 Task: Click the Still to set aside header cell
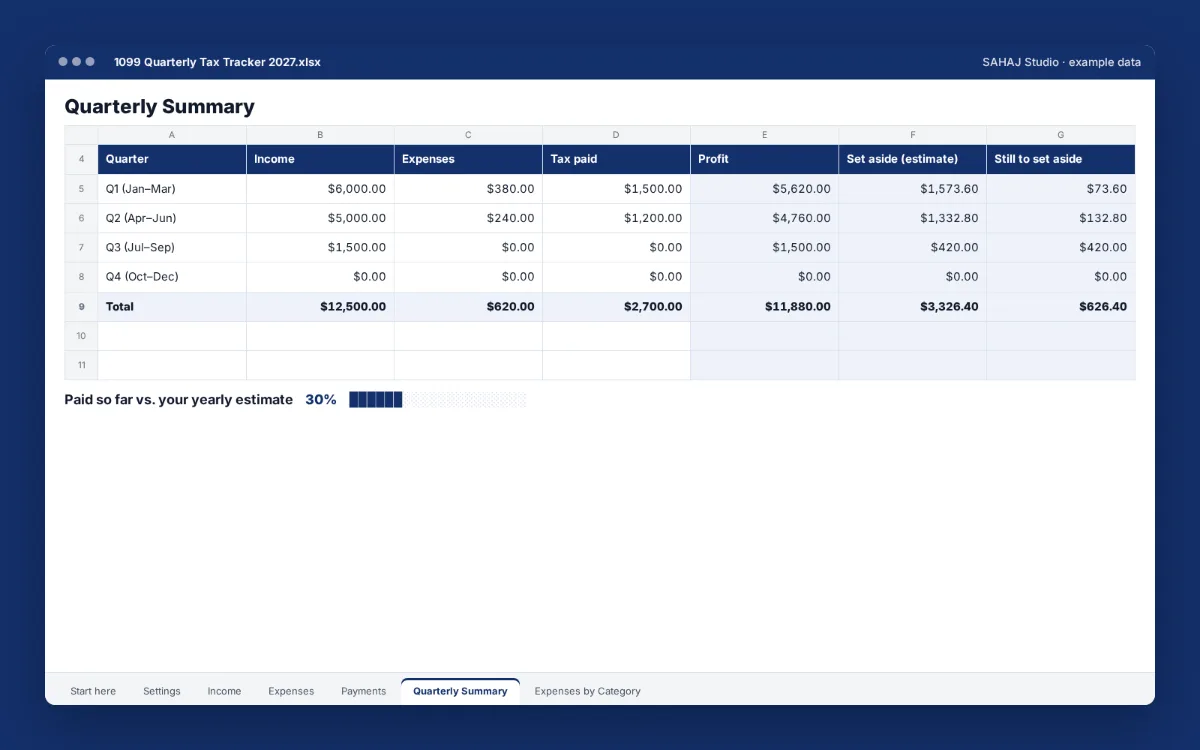tap(1061, 159)
